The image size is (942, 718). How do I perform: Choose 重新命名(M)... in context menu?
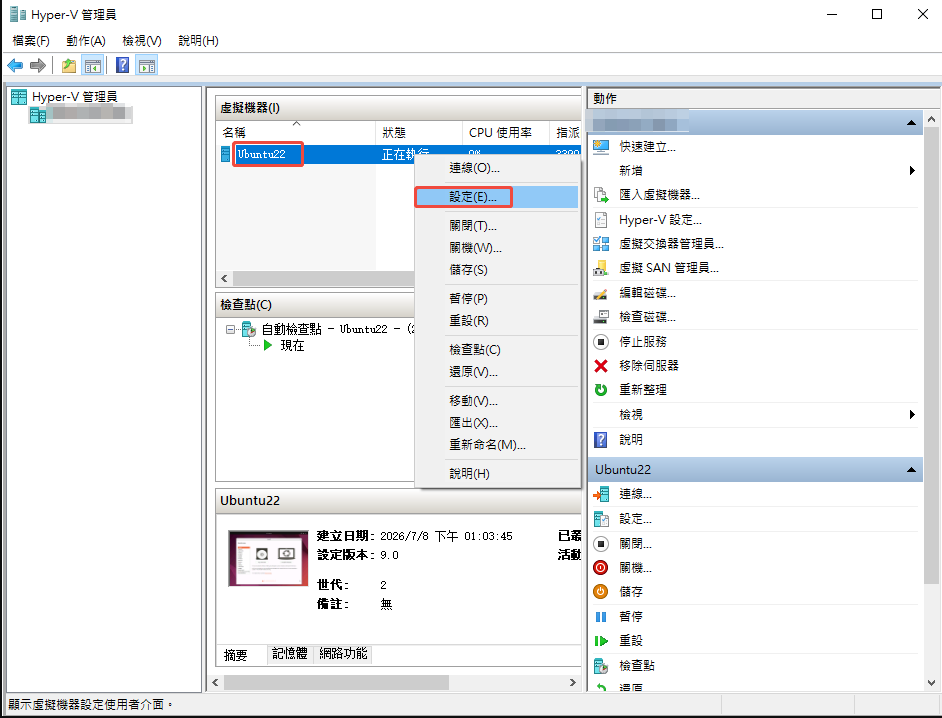point(497,445)
